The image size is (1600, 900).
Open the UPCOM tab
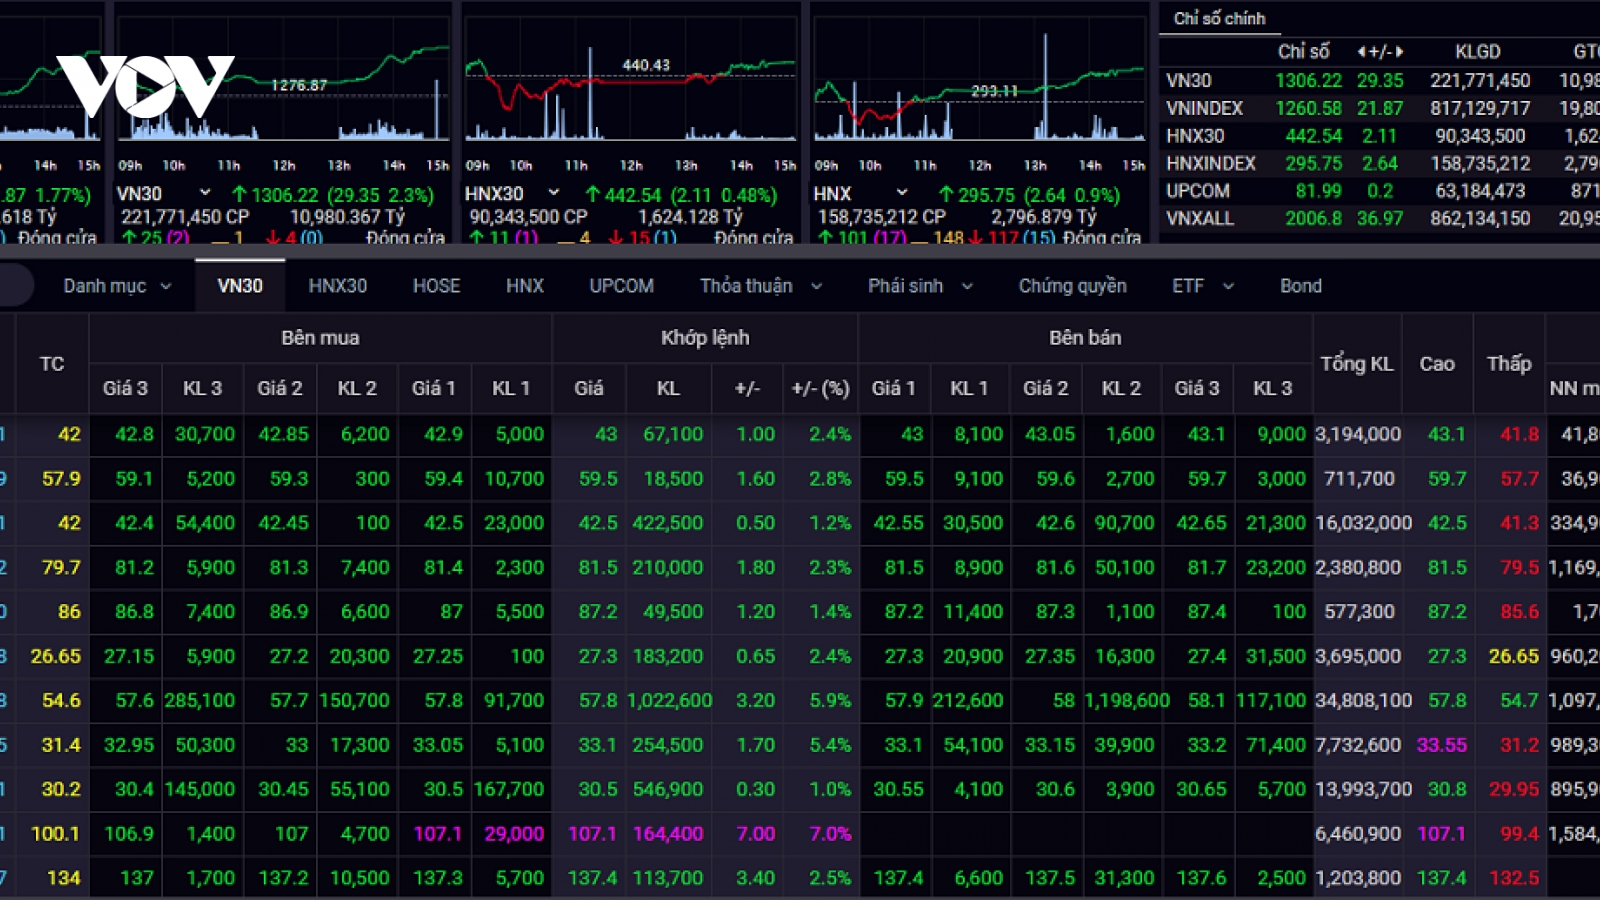(621, 286)
